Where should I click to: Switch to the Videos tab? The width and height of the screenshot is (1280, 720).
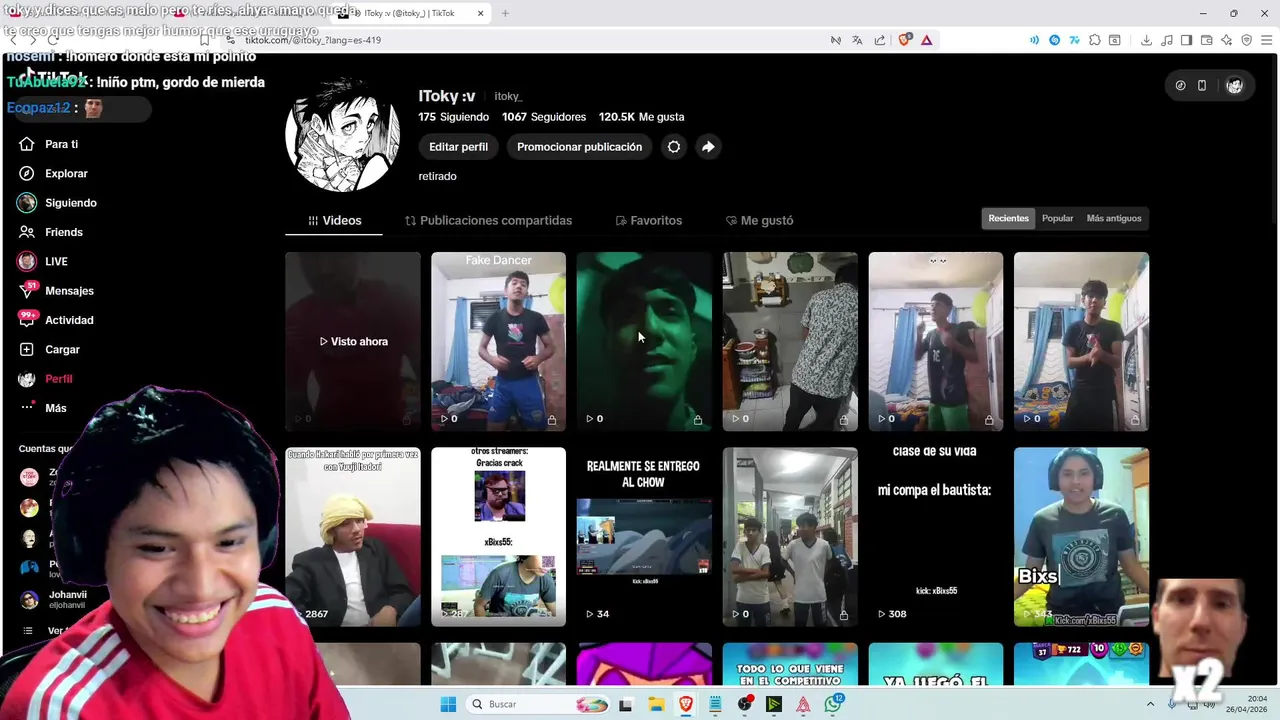[334, 220]
